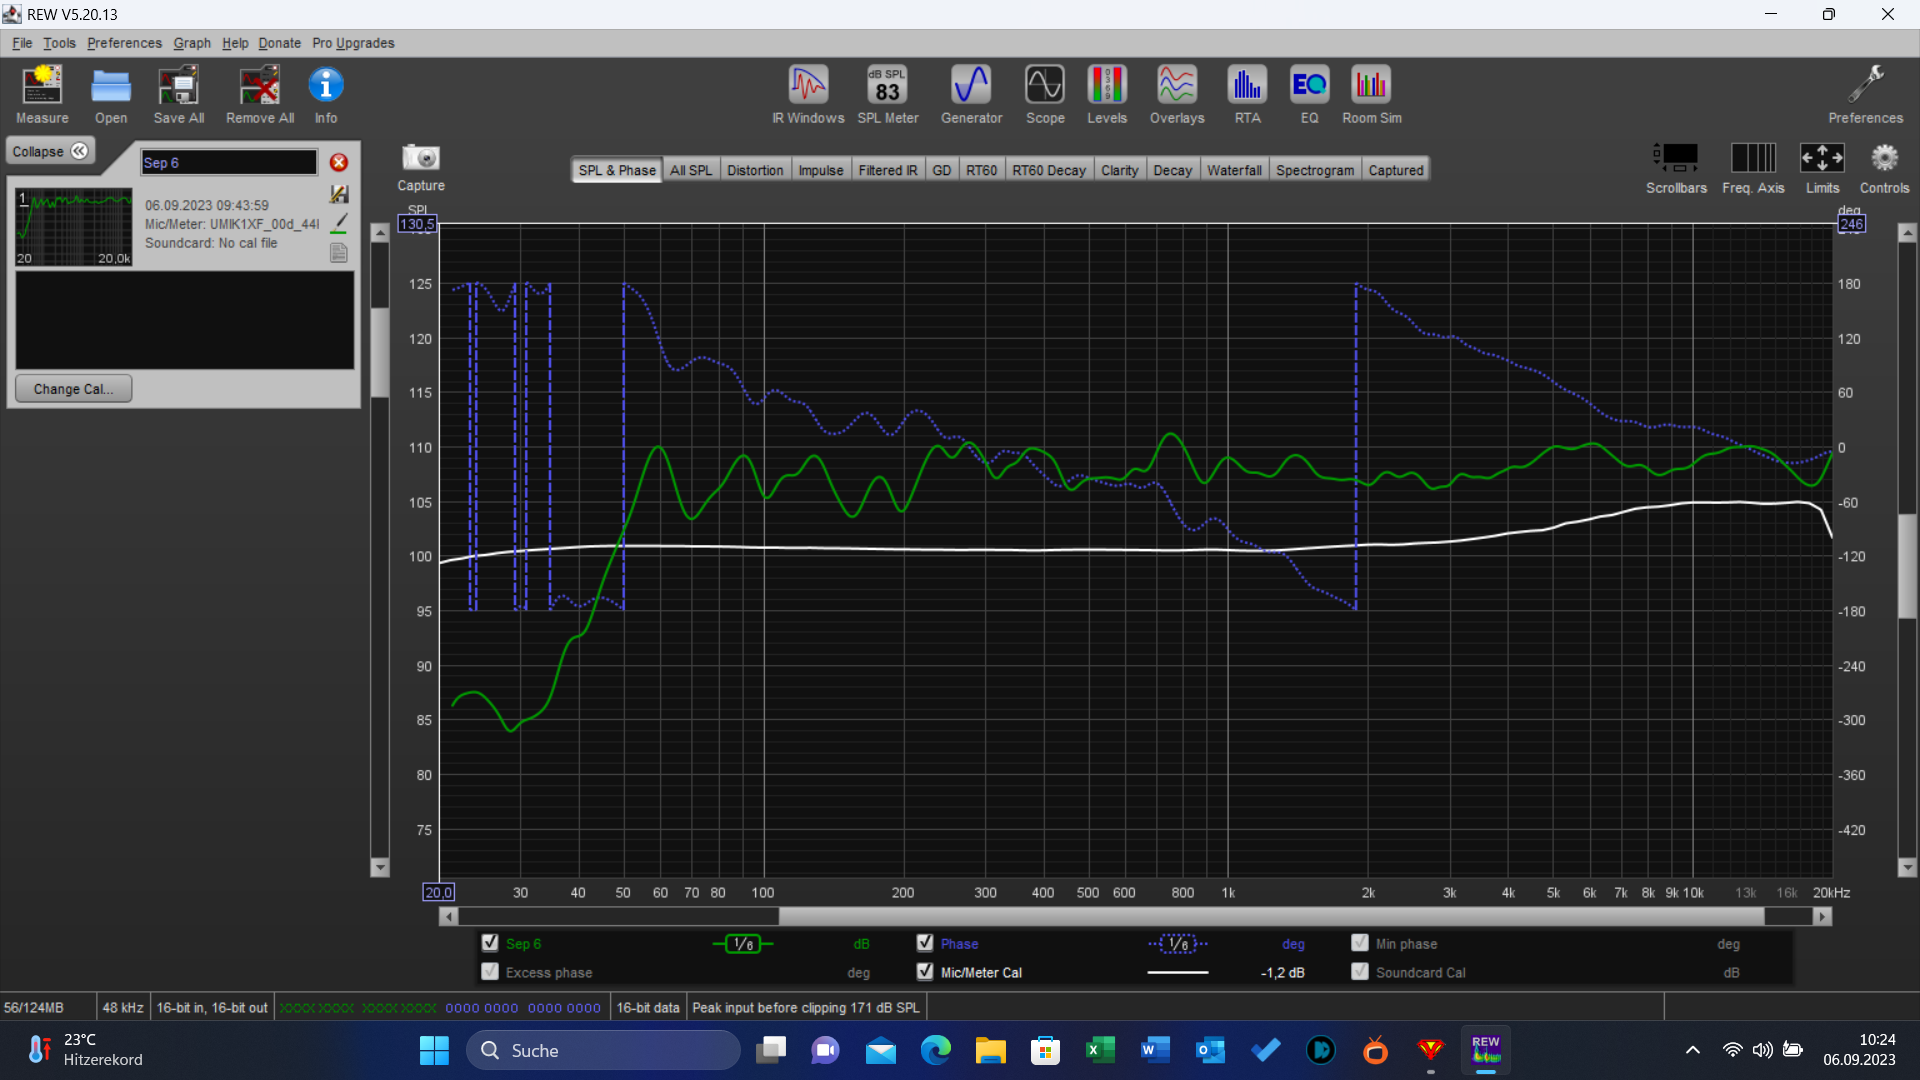Open the Graph menu
Screen dimensions: 1920x1080
coord(191,43)
